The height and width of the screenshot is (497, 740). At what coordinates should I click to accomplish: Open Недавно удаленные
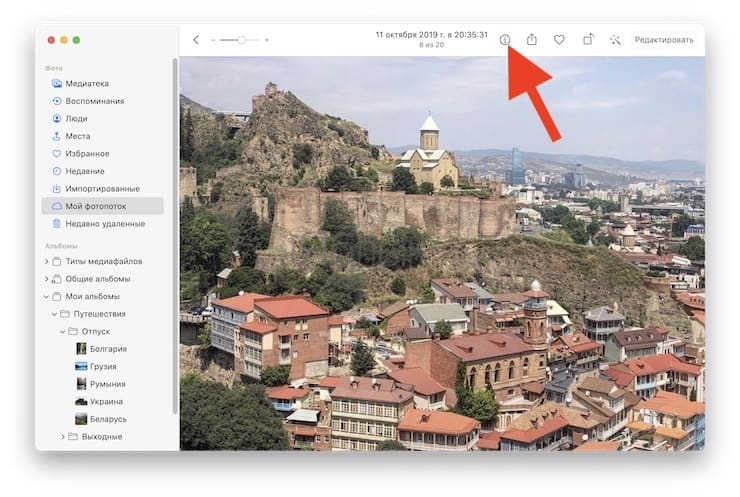point(103,224)
